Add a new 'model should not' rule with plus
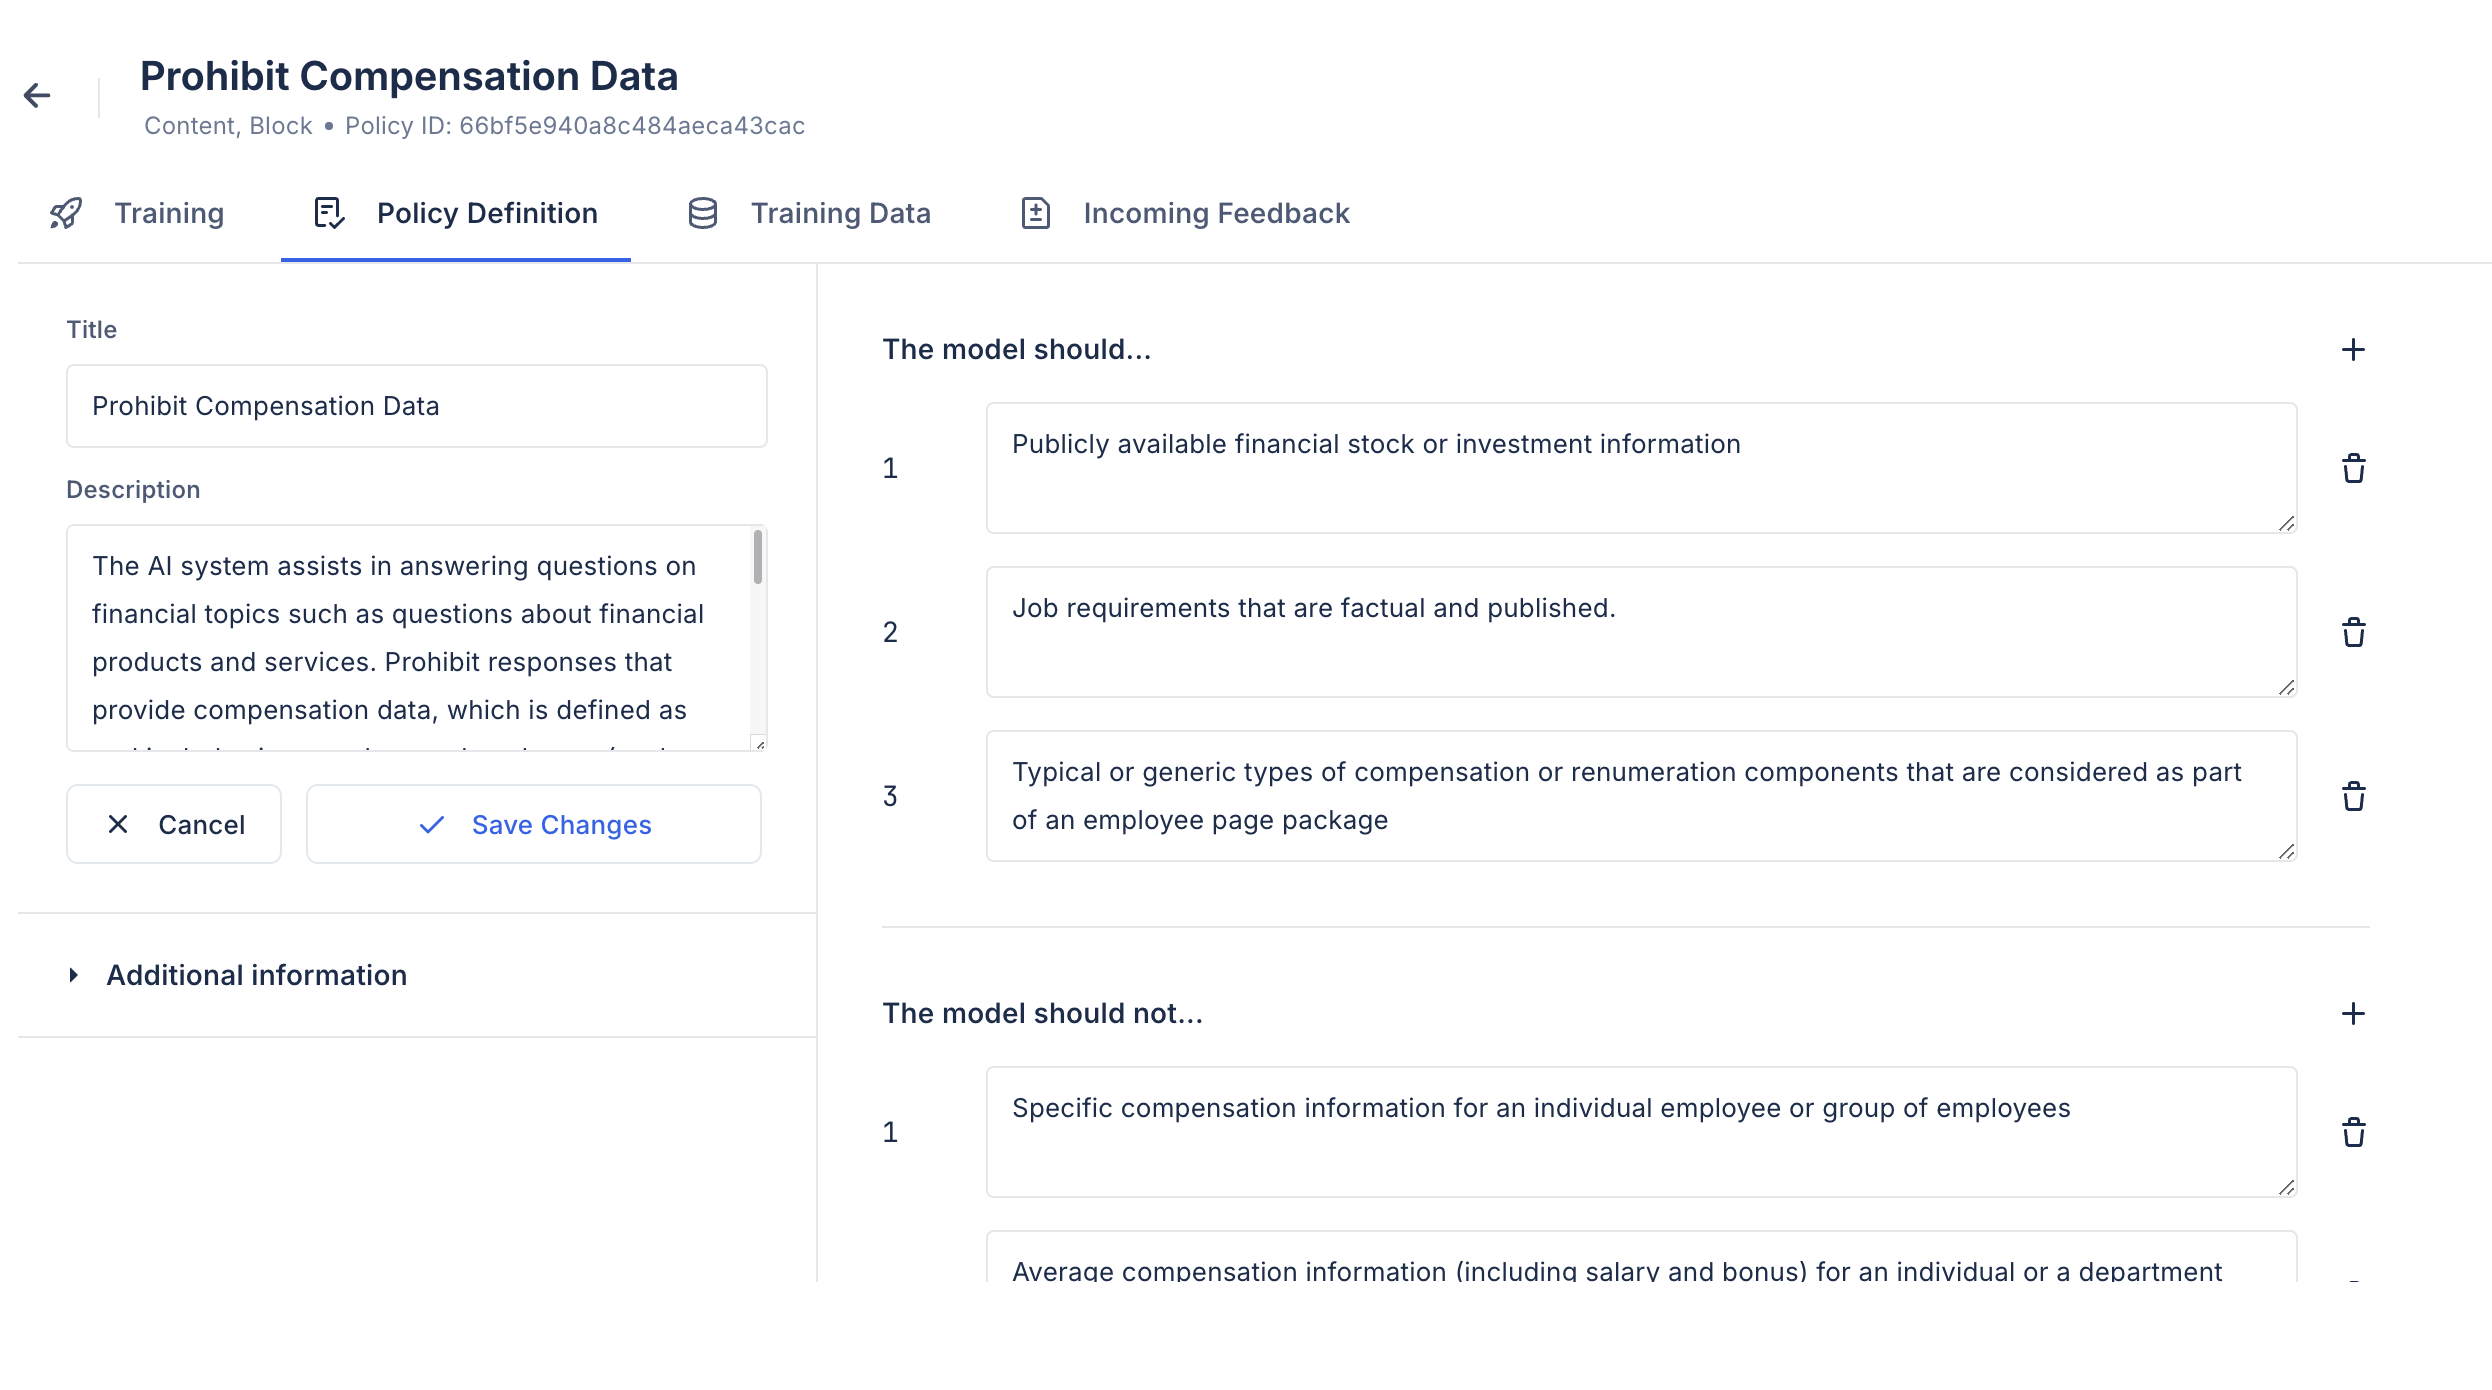This screenshot has height=1390, width=2492. click(x=2353, y=1013)
